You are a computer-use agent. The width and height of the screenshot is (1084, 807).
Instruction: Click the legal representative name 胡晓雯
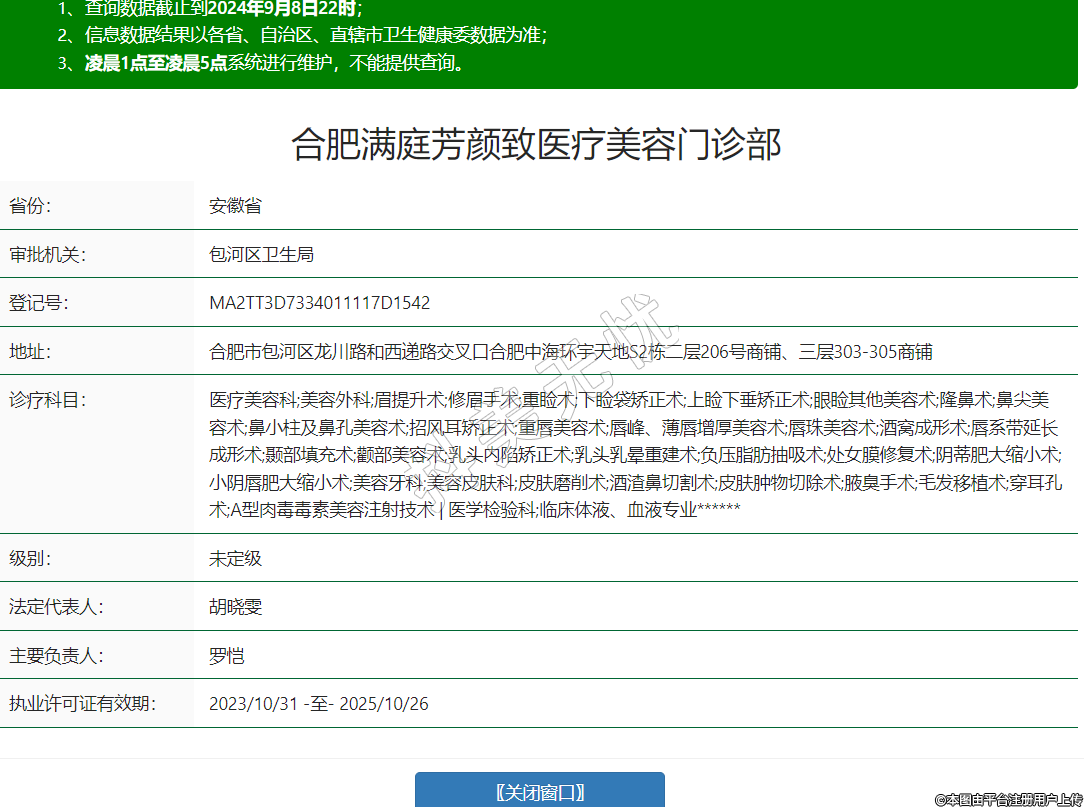[x=235, y=607]
